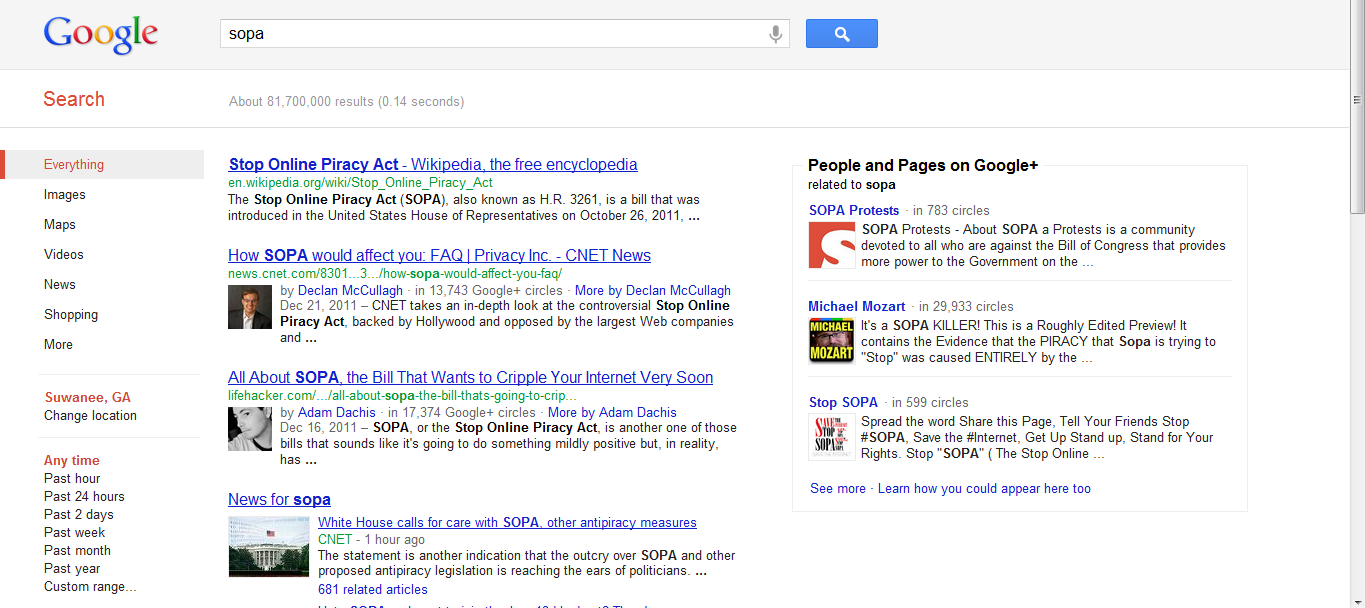Open White House calls for care article
Screen dimensions: 1365x608
click(507, 523)
